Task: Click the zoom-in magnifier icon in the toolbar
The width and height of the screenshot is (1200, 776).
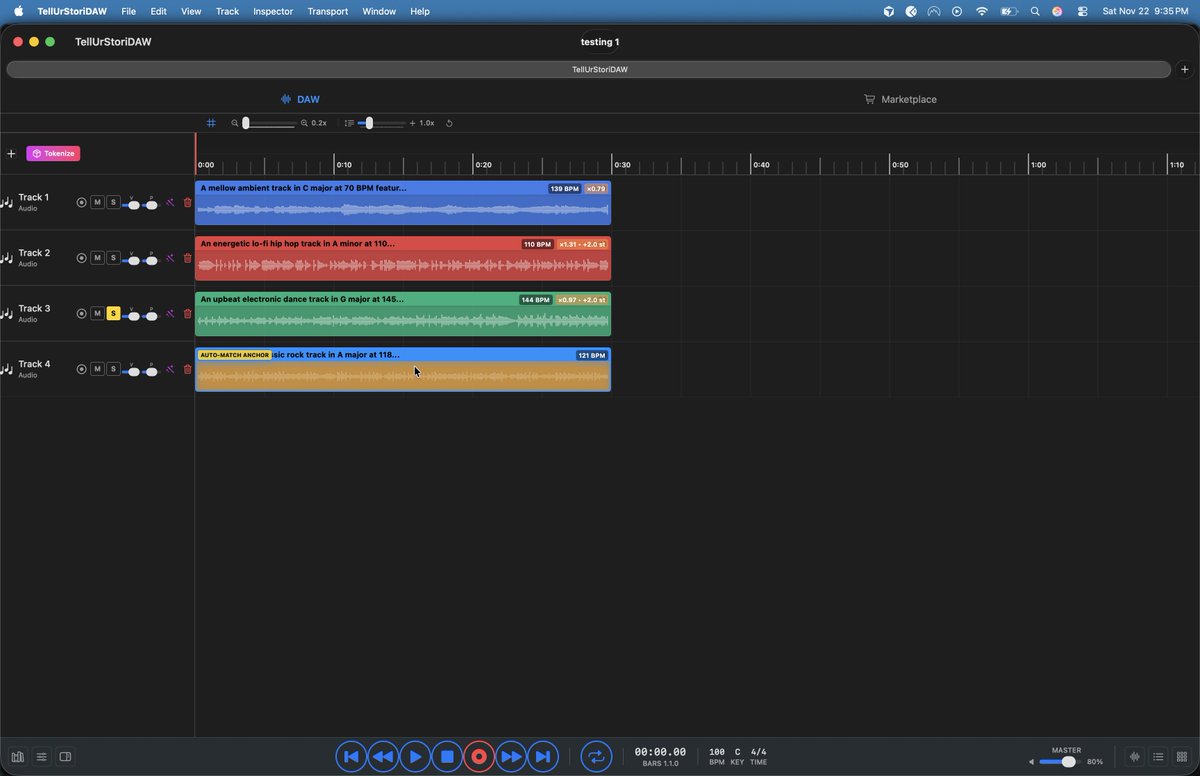Action: coord(303,123)
